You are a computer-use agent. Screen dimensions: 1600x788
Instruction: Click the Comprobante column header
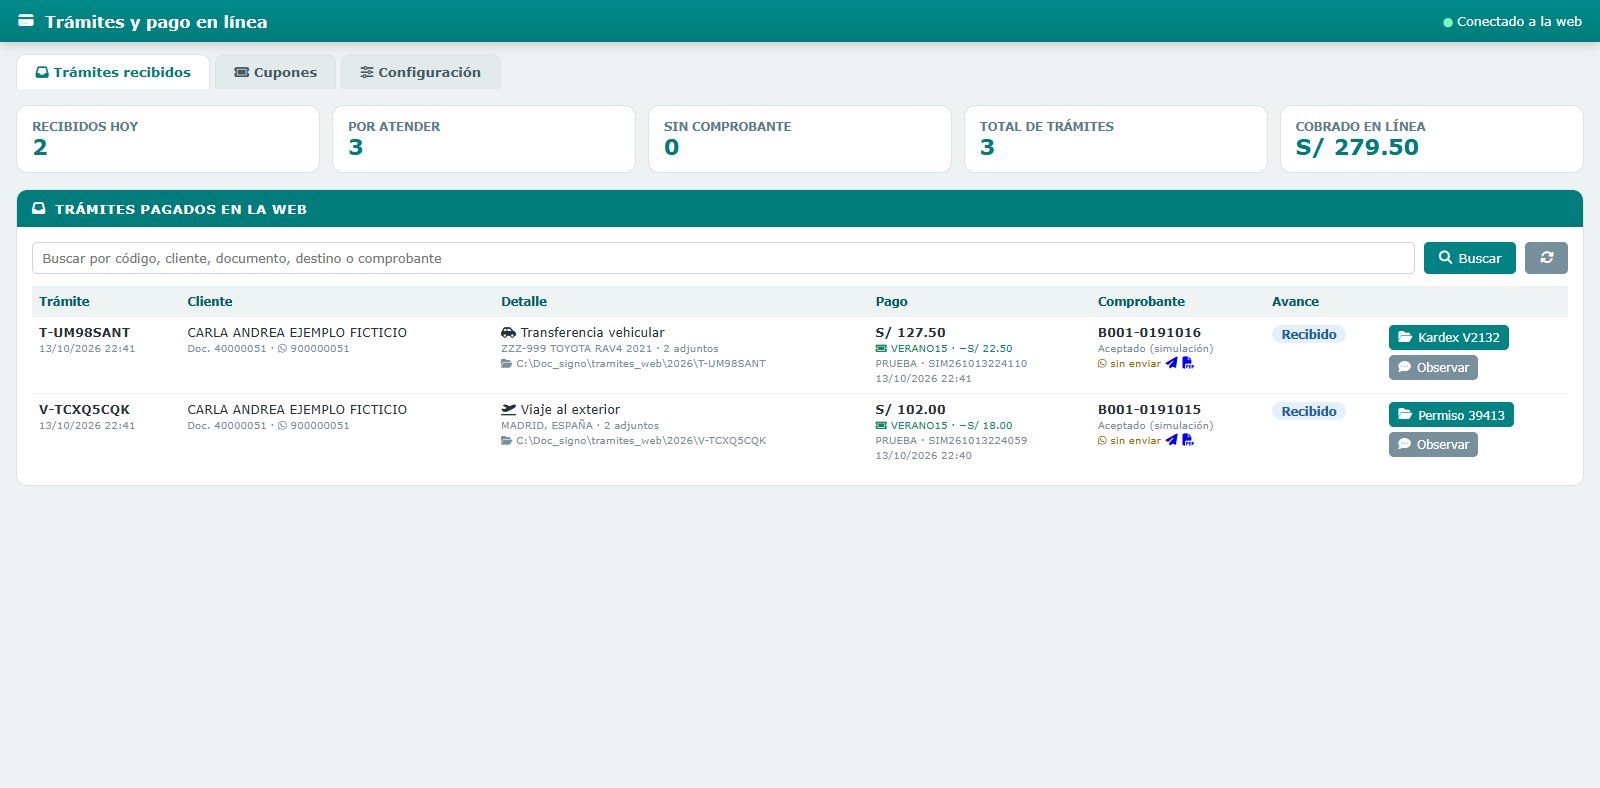1141,301
